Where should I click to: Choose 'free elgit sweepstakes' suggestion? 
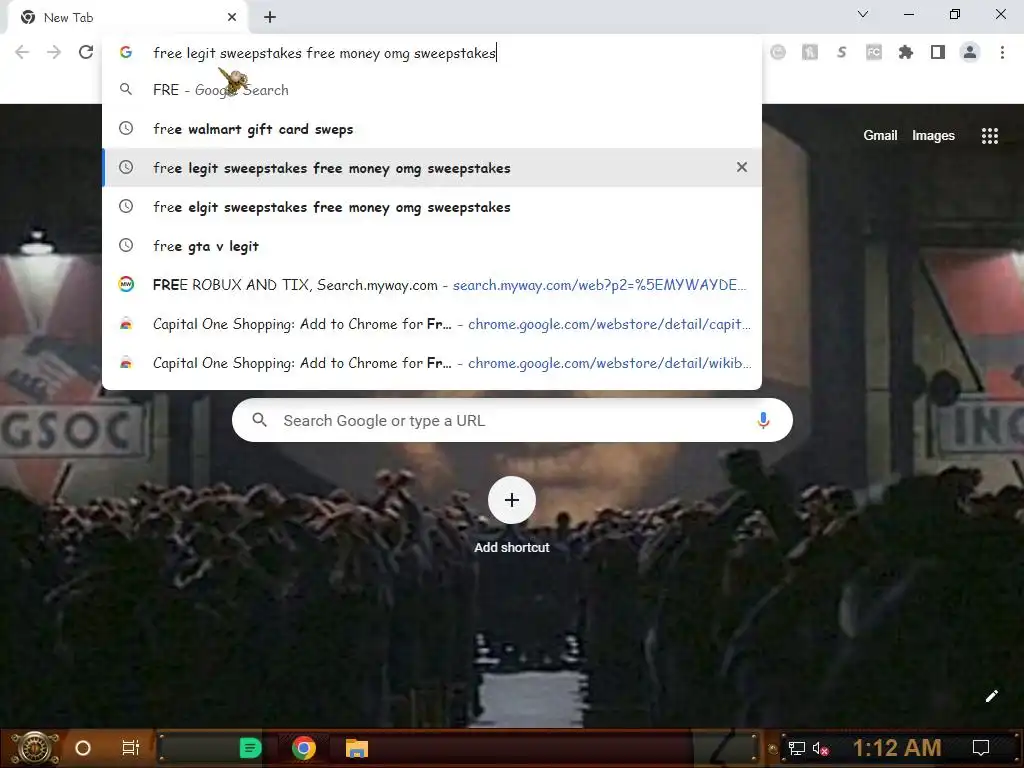(x=432, y=207)
